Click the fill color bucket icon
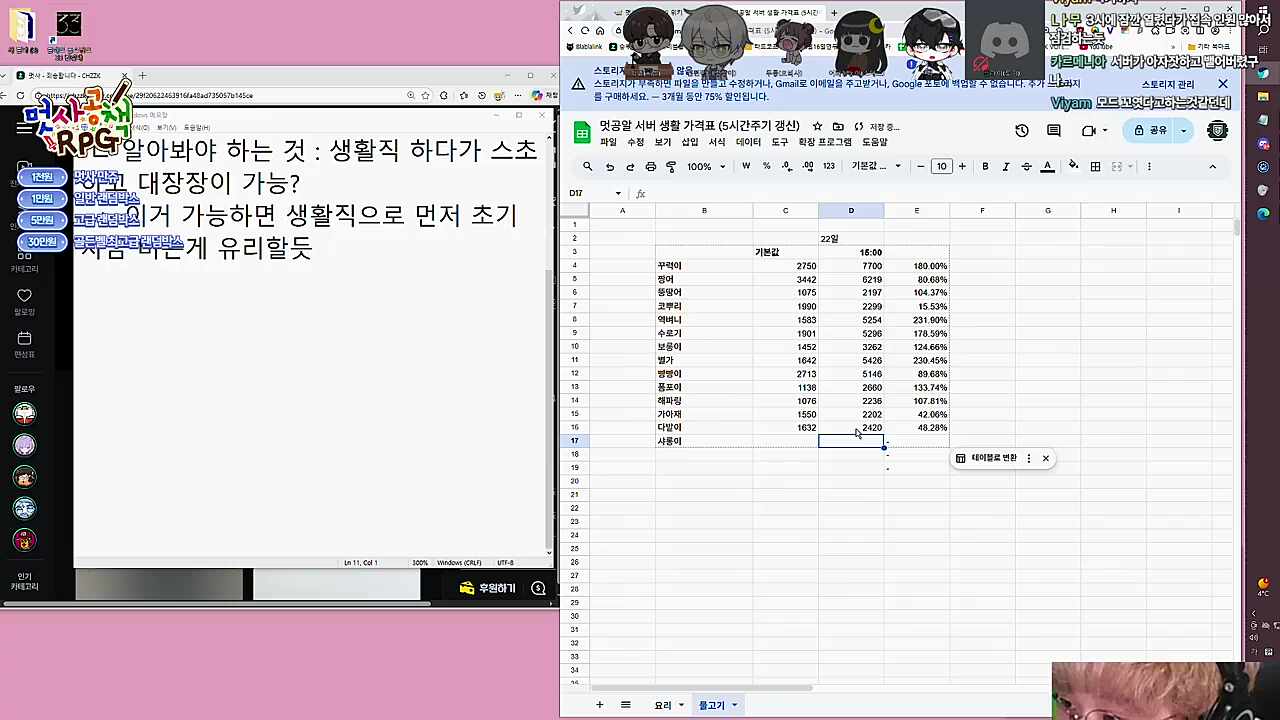Screen dimensions: 1280x720 1072,166
